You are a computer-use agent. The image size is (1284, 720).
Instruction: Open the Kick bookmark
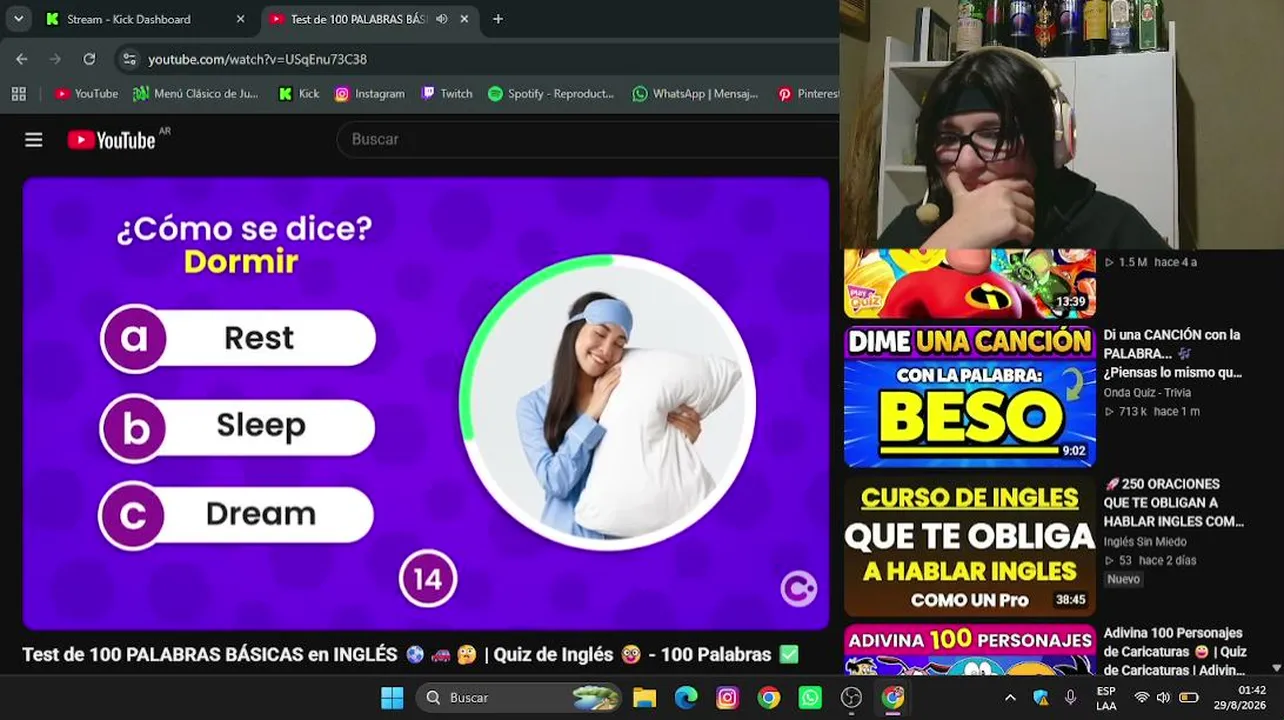click(x=299, y=93)
